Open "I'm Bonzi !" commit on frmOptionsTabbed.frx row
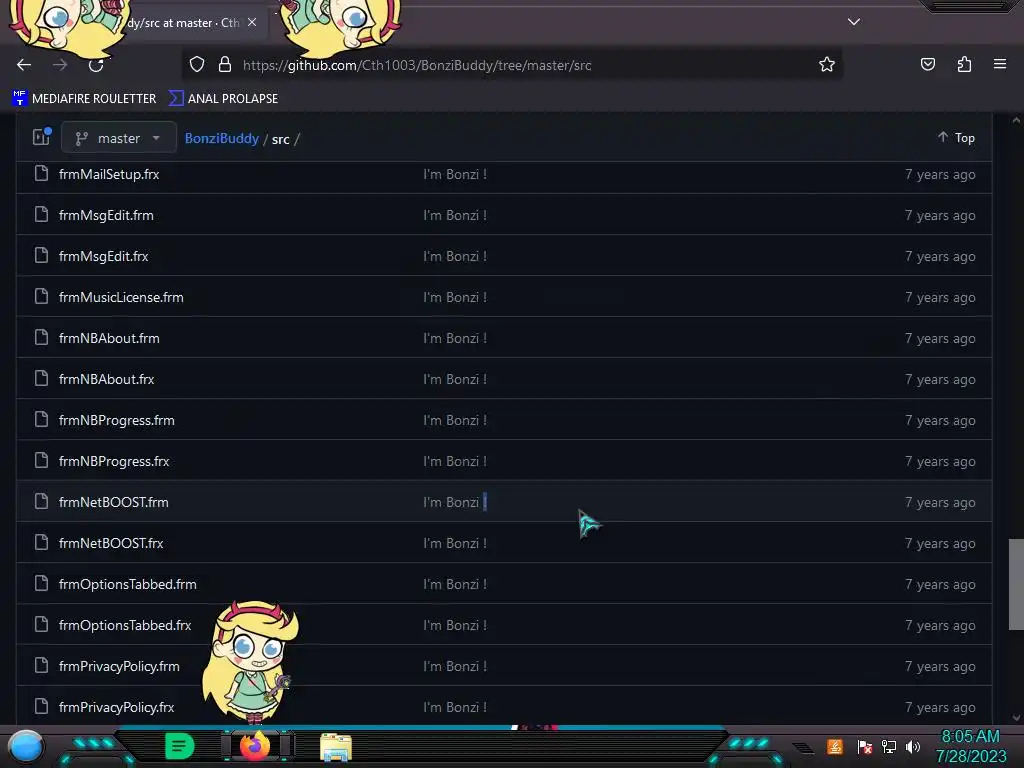 pos(455,626)
